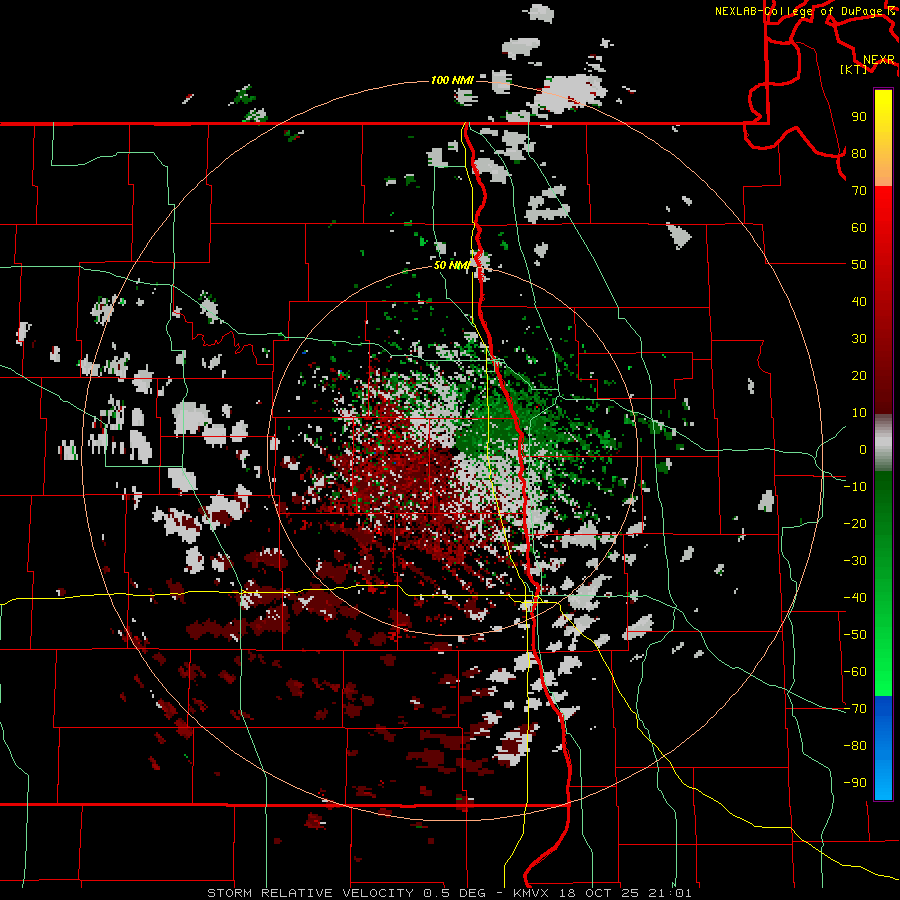Screen dimensions: 900x900
Task: Click the -80 value on velocity scale
Action: pos(855,746)
